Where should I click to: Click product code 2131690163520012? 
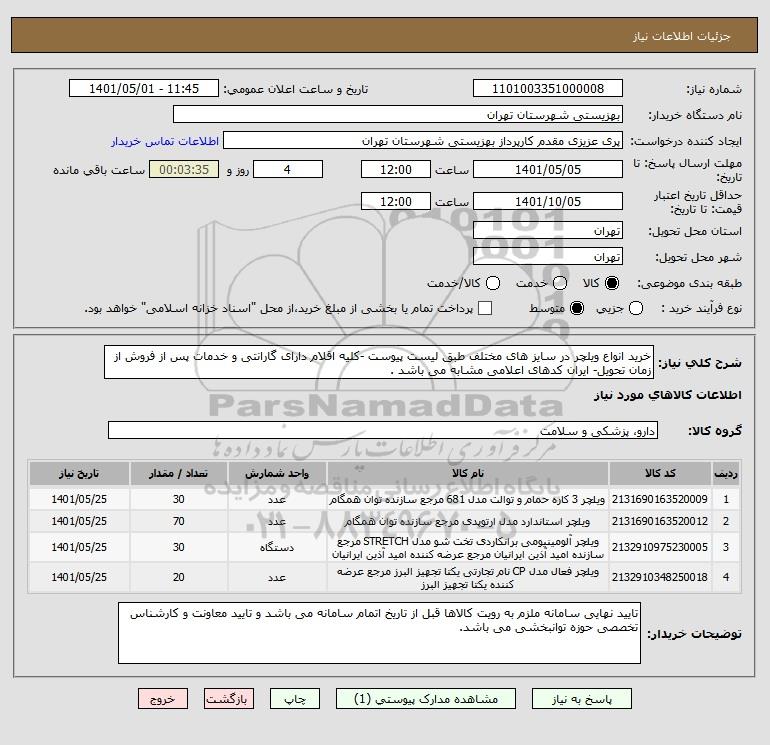tap(660, 522)
